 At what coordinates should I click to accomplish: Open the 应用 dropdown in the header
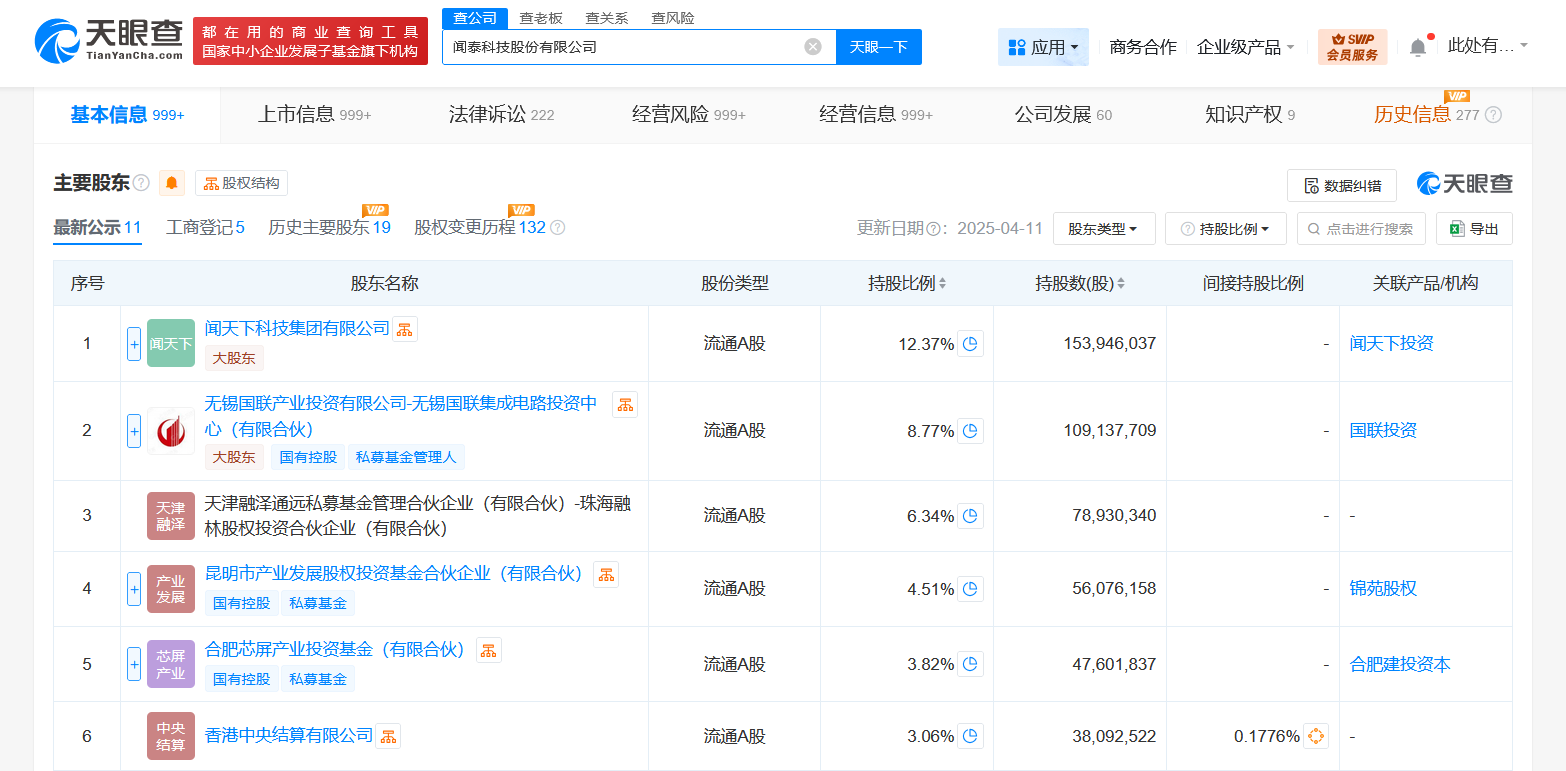click(x=1043, y=46)
